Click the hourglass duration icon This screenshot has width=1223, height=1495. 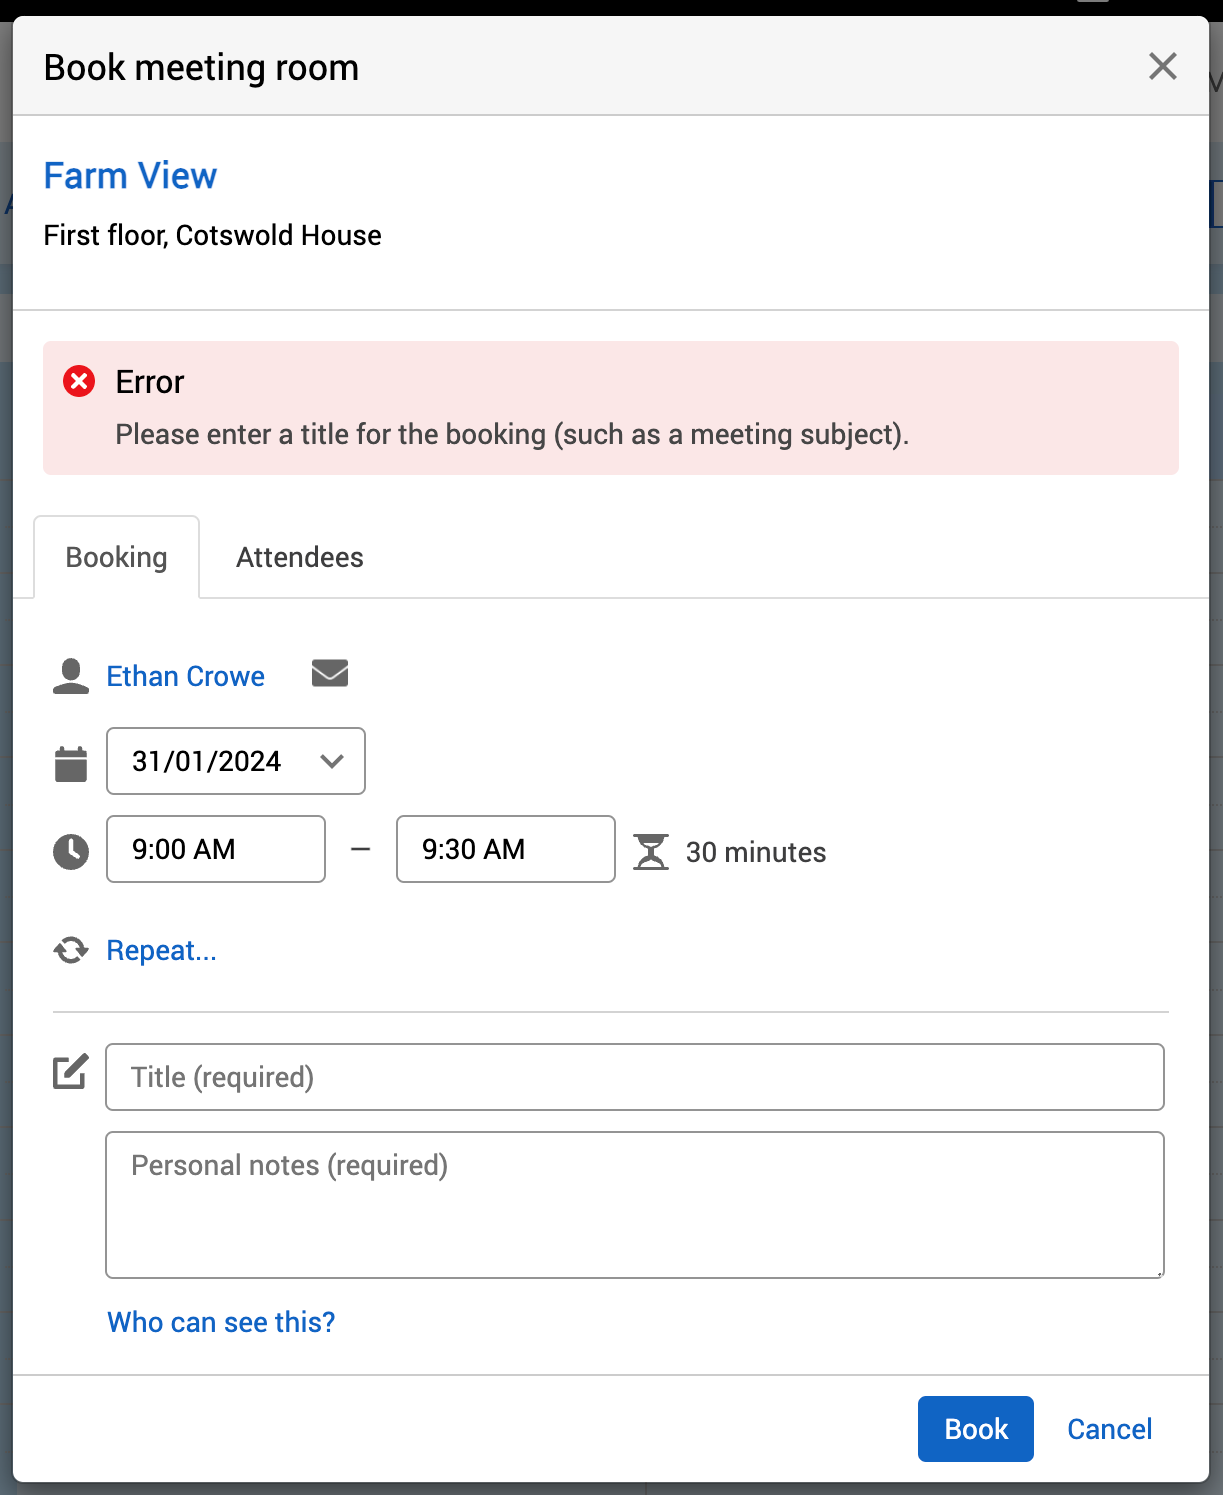(x=650, y=852)
